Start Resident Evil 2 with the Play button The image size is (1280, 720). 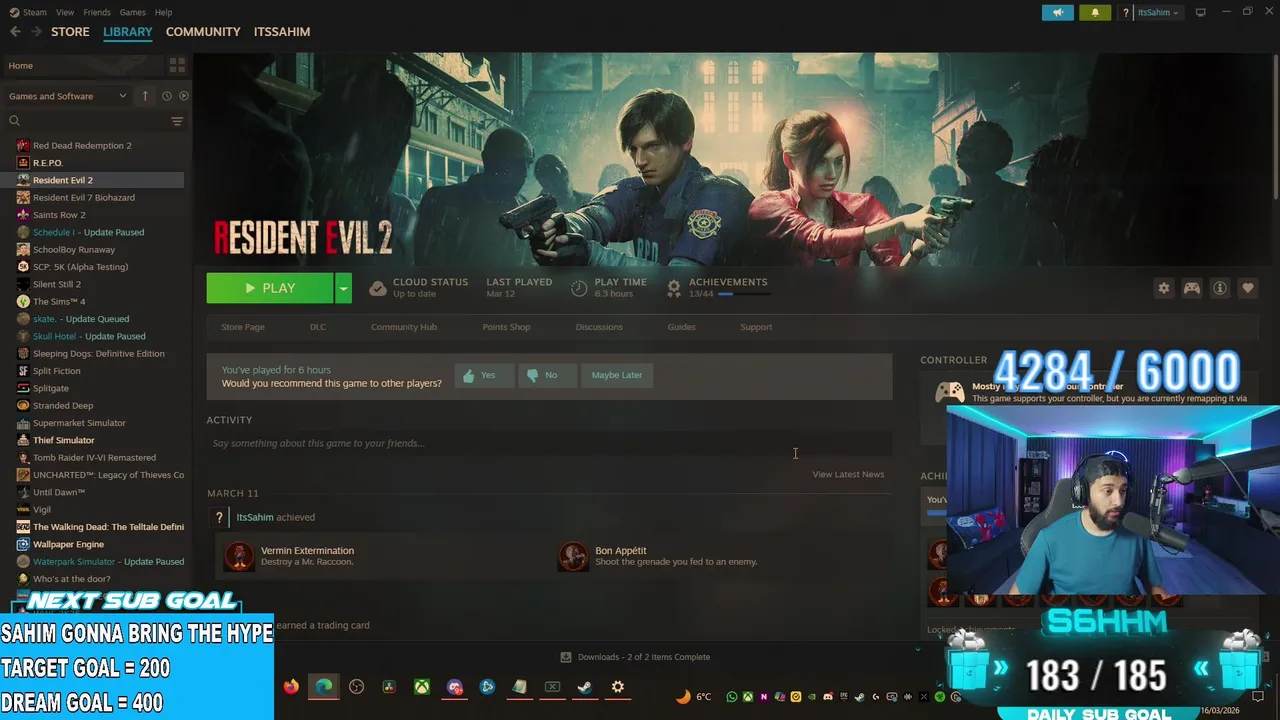pyautogui.click(x=269, y=288)
